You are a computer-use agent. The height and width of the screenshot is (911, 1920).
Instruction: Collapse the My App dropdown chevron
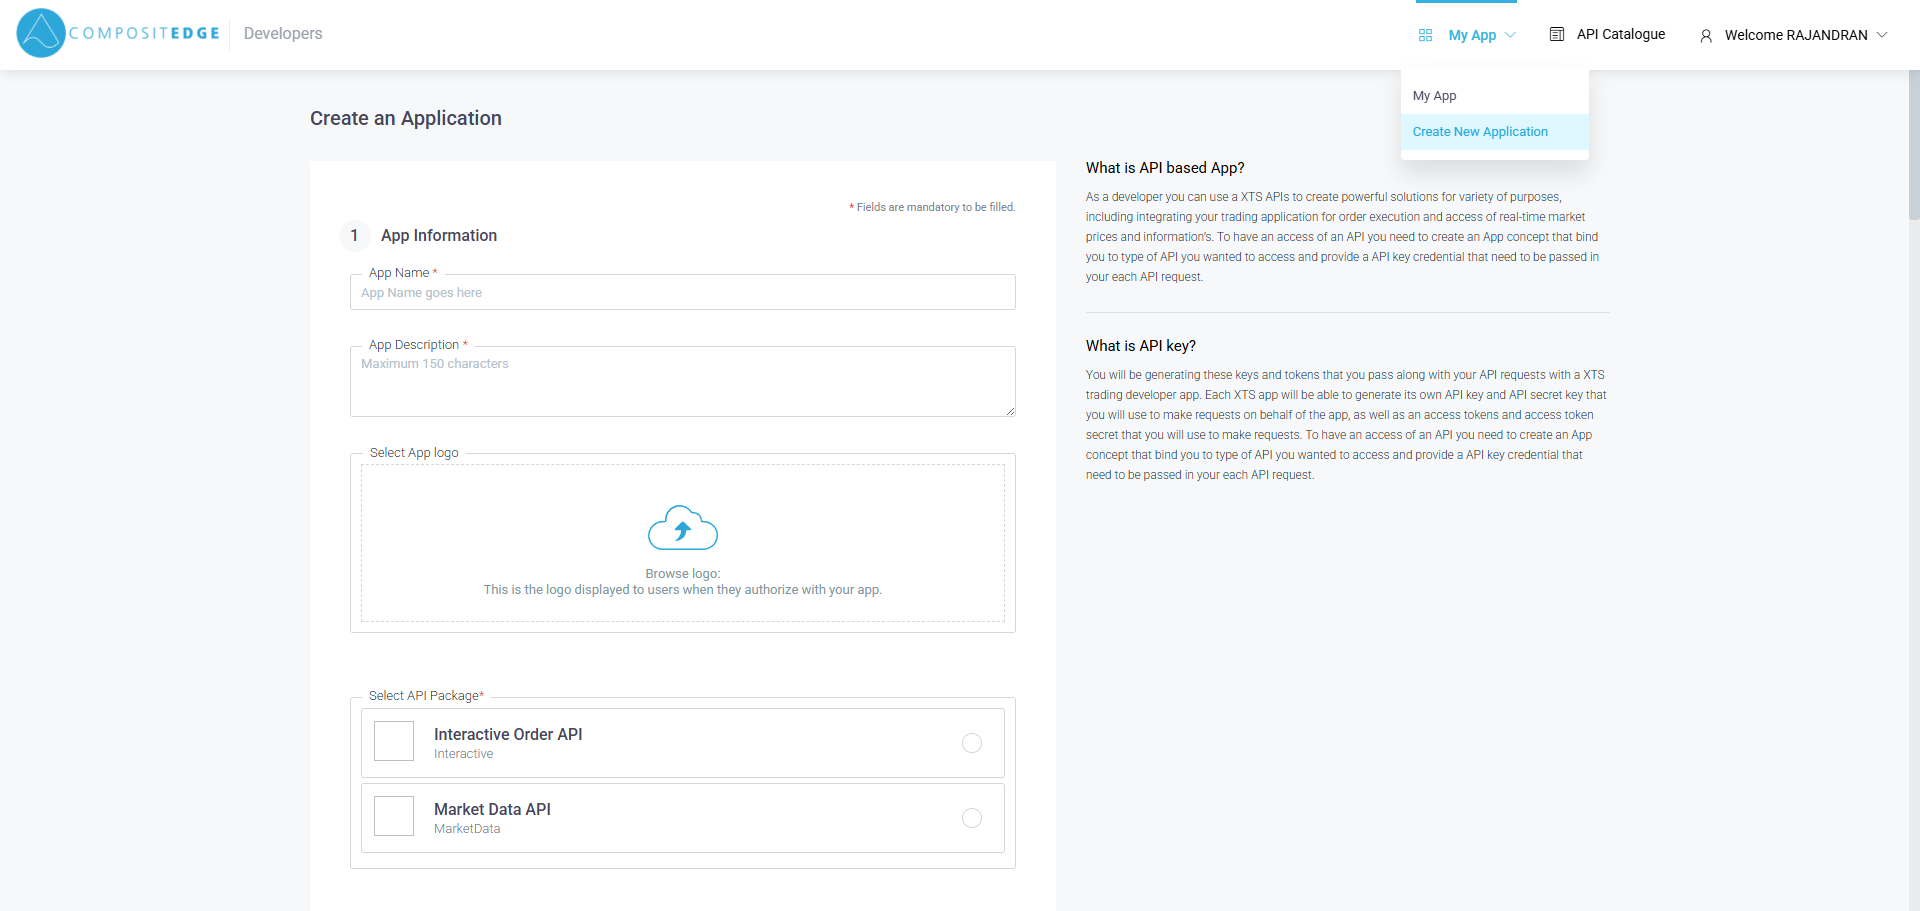[x=1510, y=35]
